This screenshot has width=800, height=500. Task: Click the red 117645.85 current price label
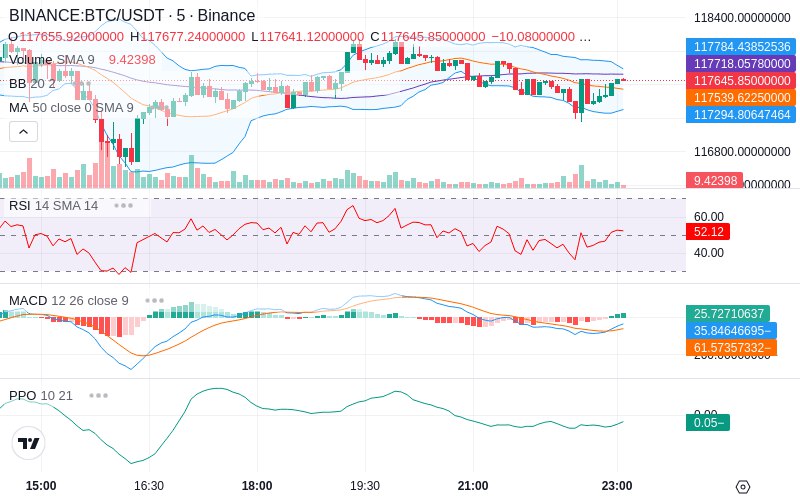[x=741, y=81]
